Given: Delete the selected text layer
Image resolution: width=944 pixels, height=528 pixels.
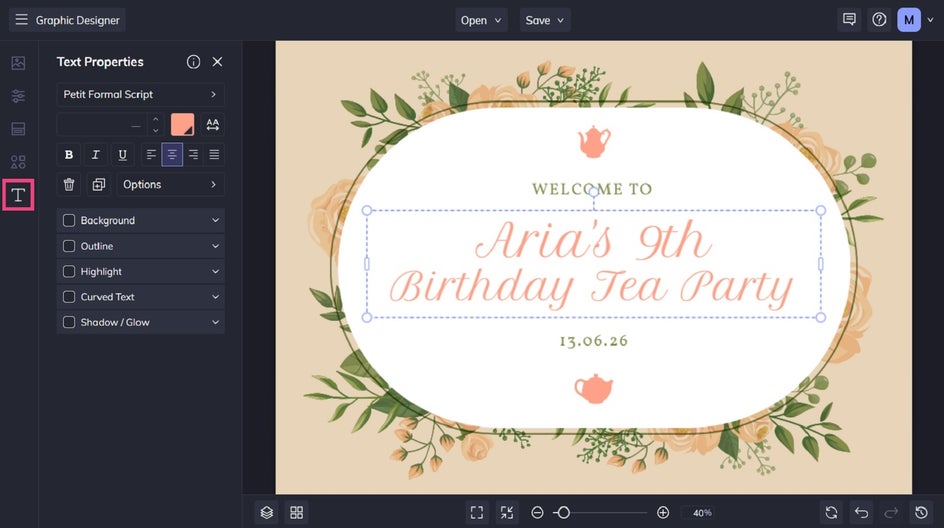Looking at the screenshot, I should [69, 184].
